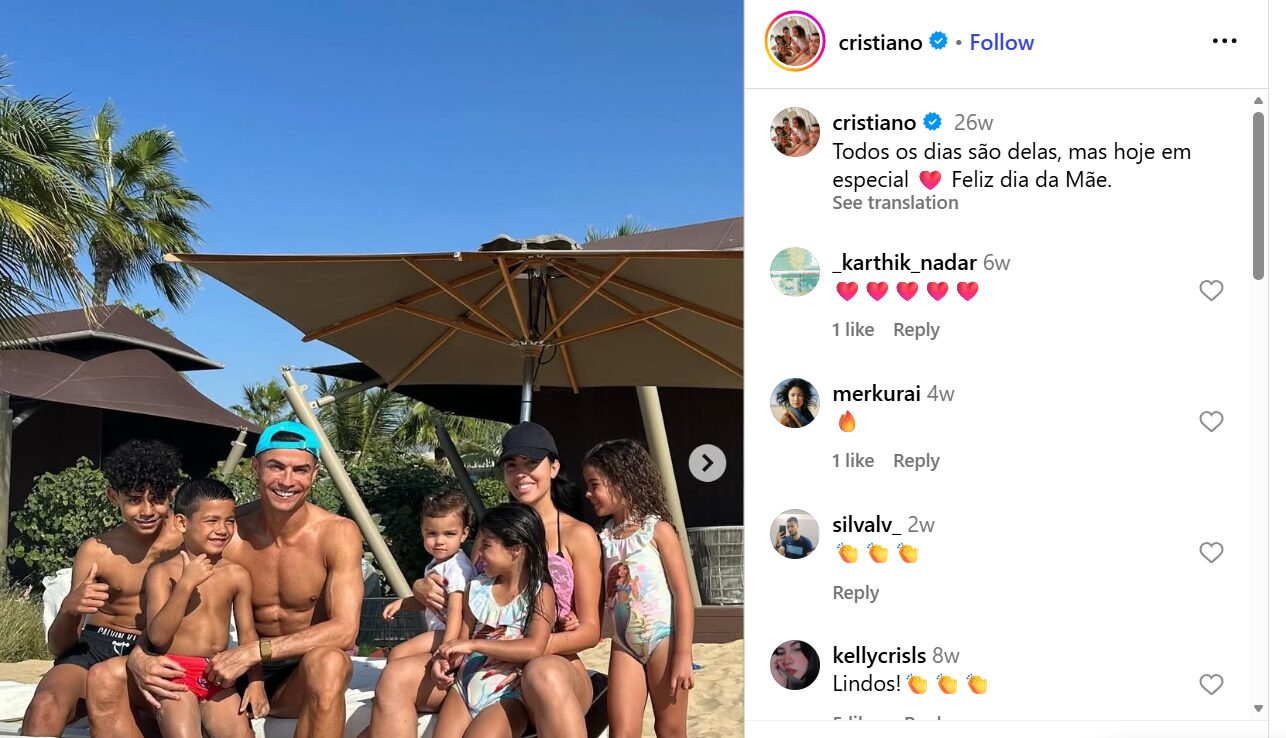
Task: Open the three-dot more options menu
Action: click(1224, 41)
